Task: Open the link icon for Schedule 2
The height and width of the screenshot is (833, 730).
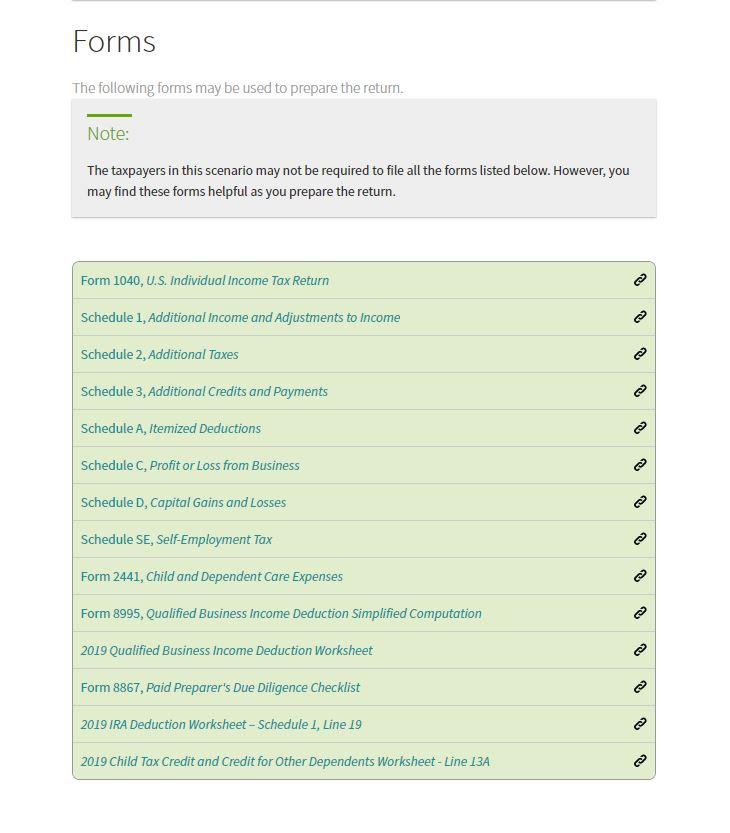Action: pos(639,354)
